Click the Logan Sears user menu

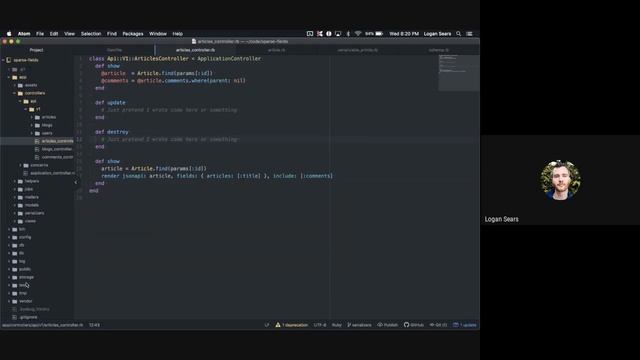click(437, 34)
